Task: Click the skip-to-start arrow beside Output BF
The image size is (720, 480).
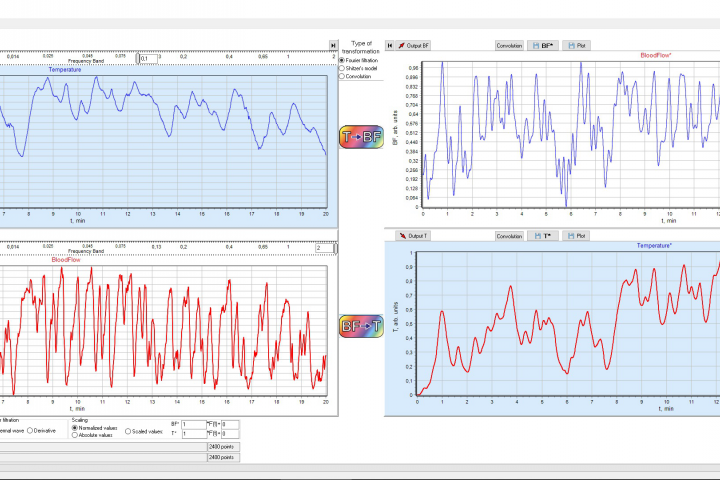Action: tap(389, 45)
